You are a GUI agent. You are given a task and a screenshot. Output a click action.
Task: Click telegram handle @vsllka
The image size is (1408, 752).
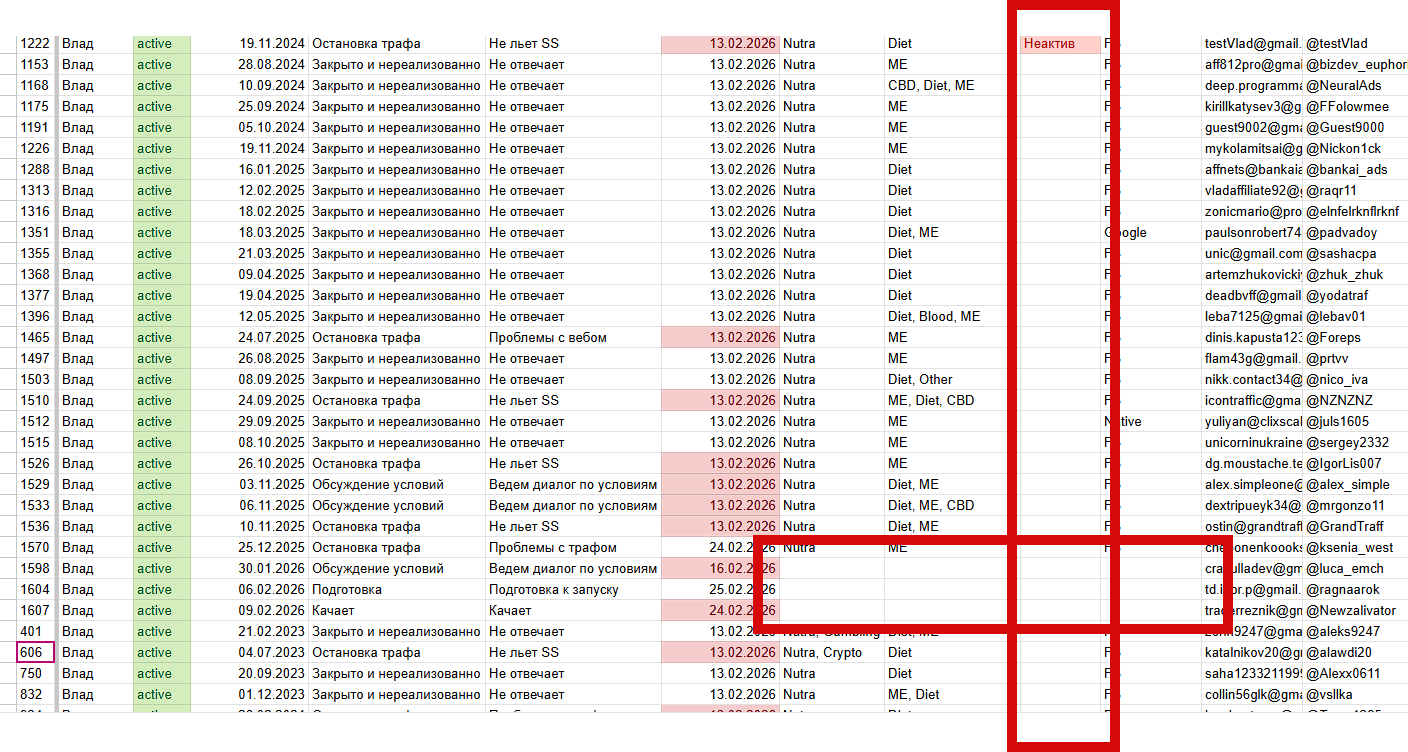pyautogui.click(x=1355, y=695)
